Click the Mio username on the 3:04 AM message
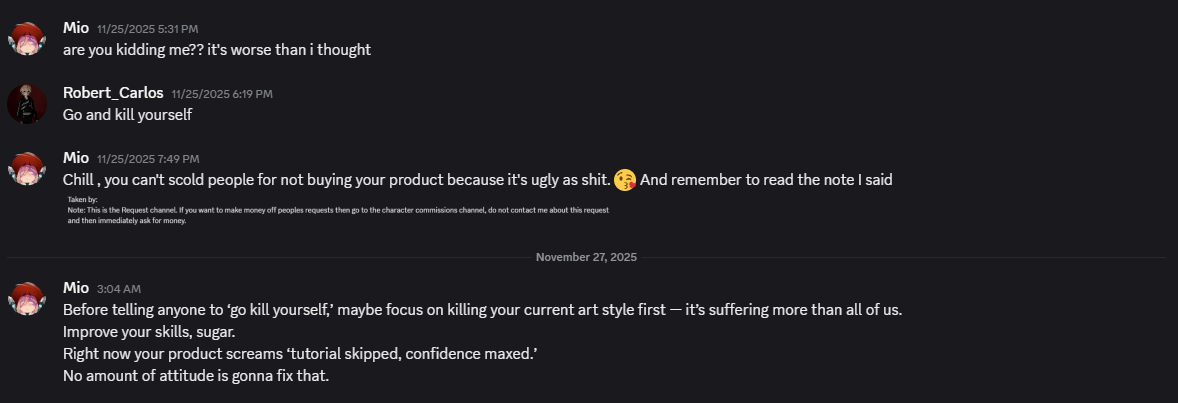This screenshot has height=403, width=1178. coord(76,288)
